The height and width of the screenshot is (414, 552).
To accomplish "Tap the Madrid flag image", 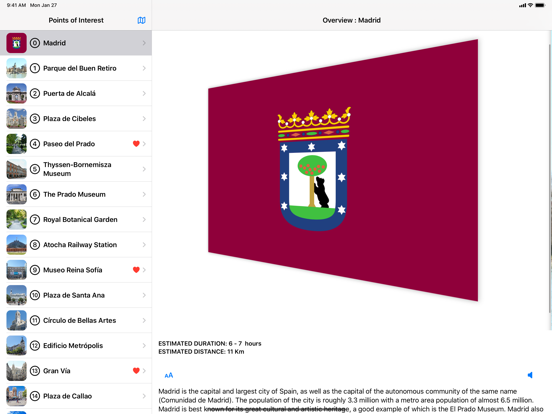I will click(343, 170).
